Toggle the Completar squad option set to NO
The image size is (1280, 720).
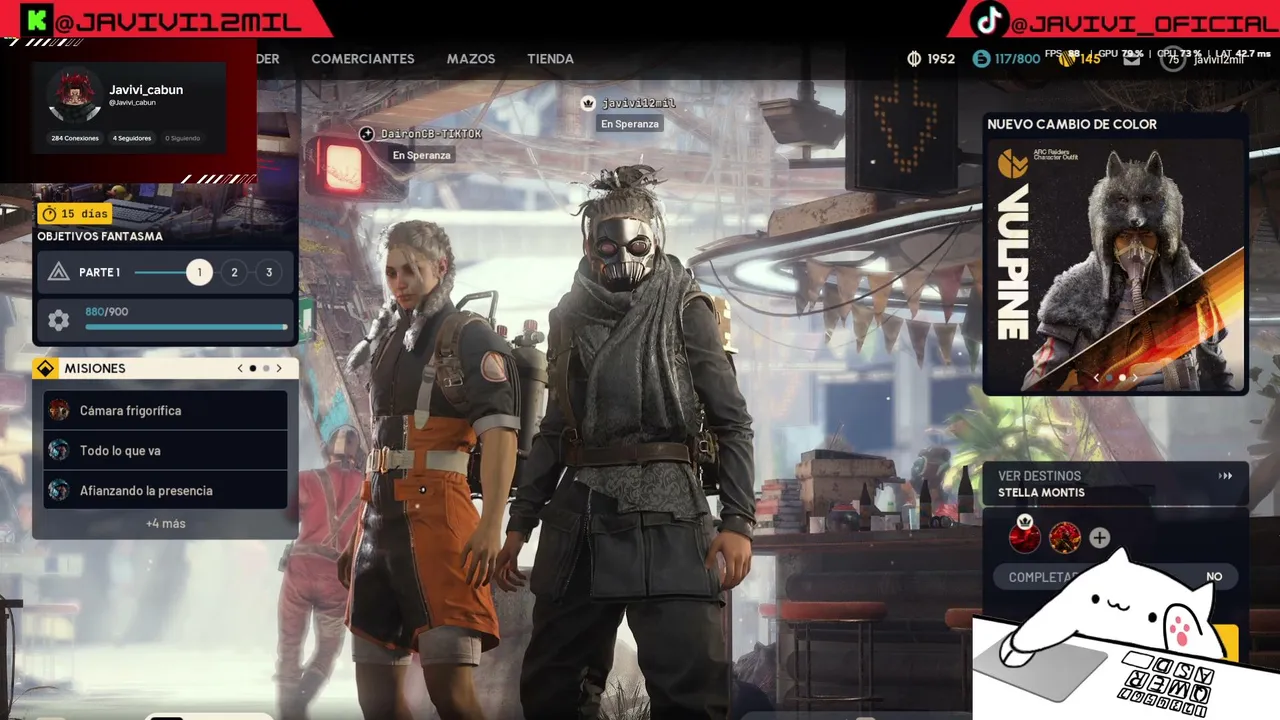1116,577
